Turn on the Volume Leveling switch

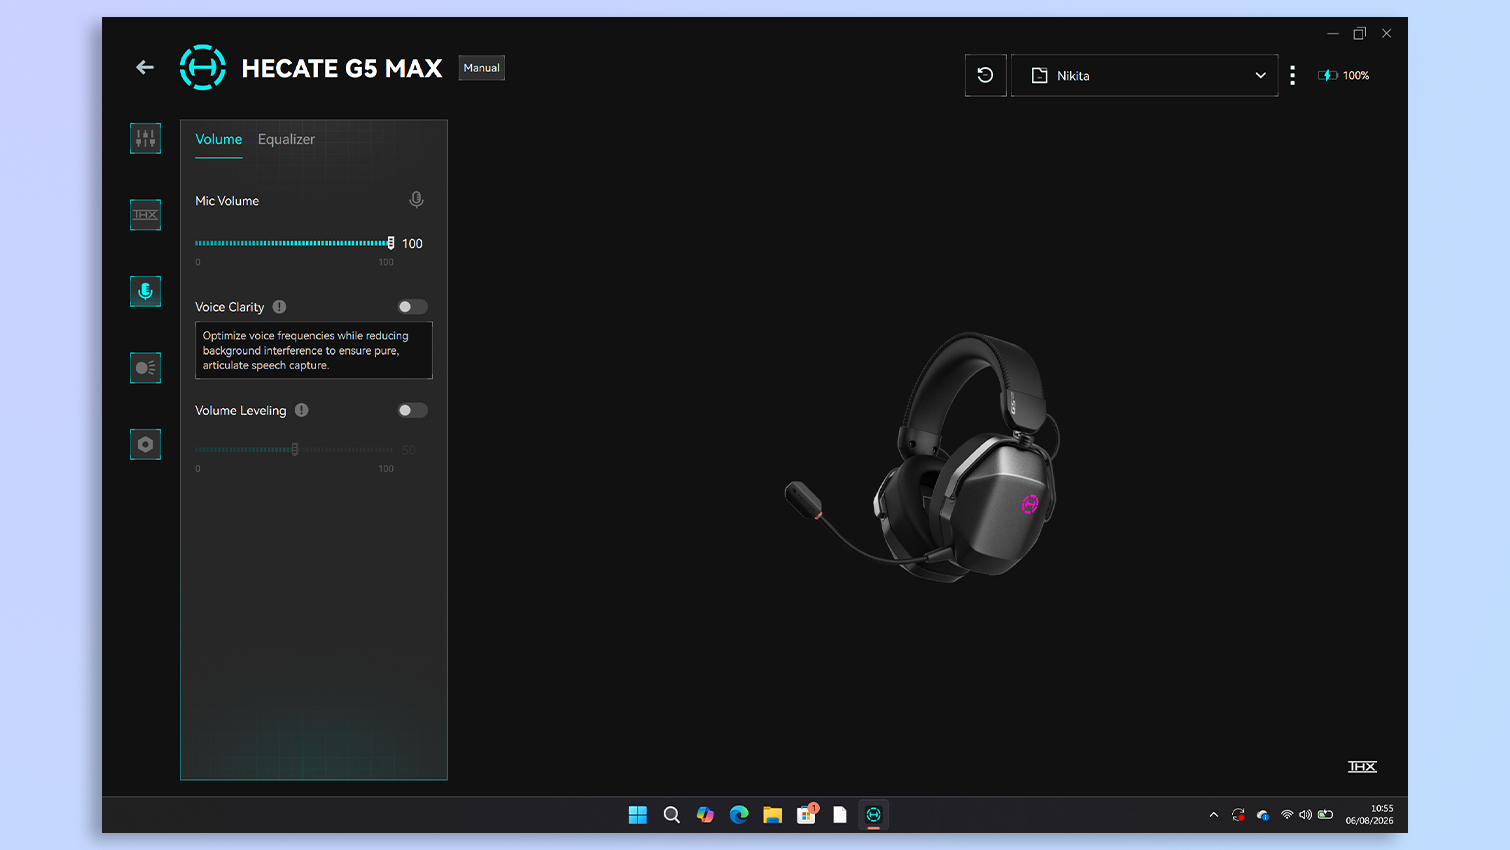tap(412, 410)
